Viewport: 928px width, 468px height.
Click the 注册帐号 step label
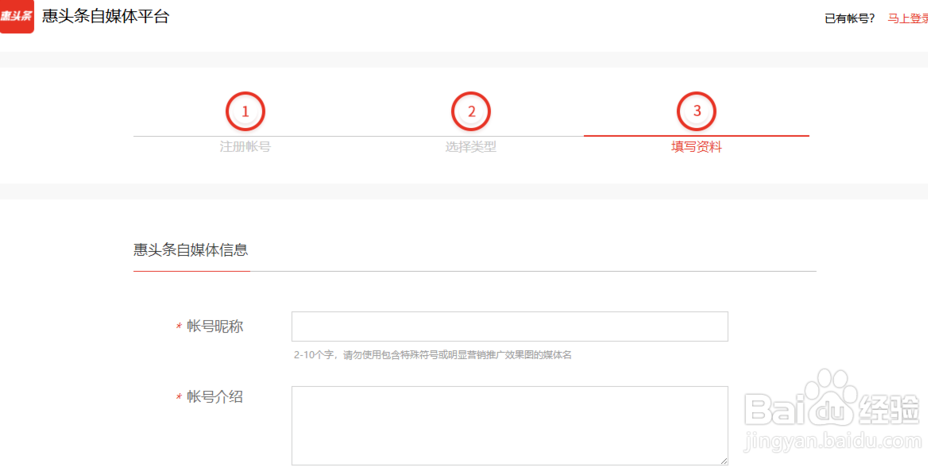click(245, 147)
